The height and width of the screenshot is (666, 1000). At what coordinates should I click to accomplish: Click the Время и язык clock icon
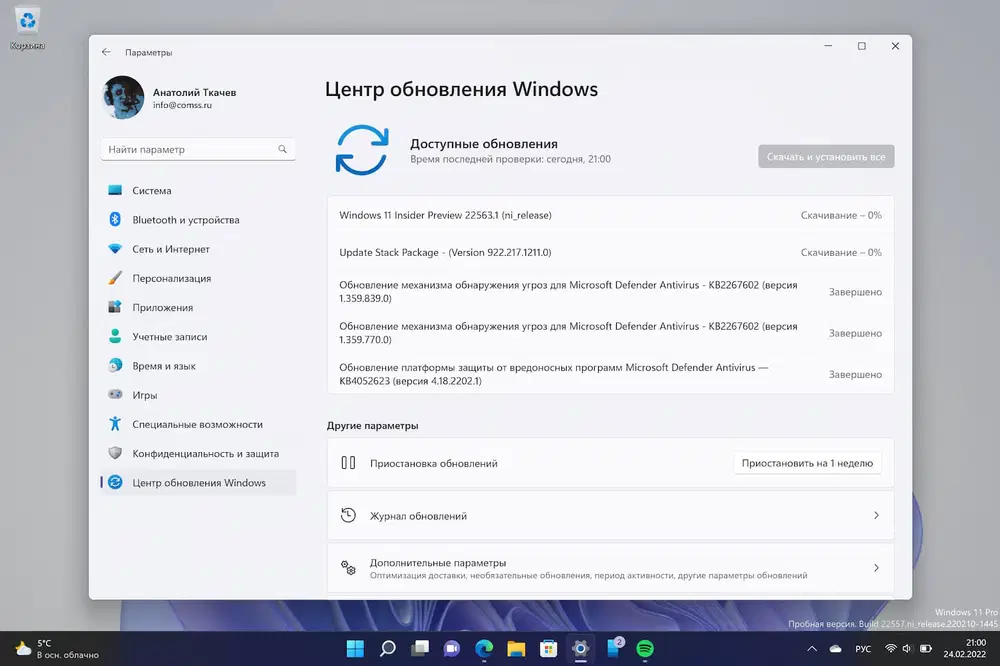pos(117,365)
